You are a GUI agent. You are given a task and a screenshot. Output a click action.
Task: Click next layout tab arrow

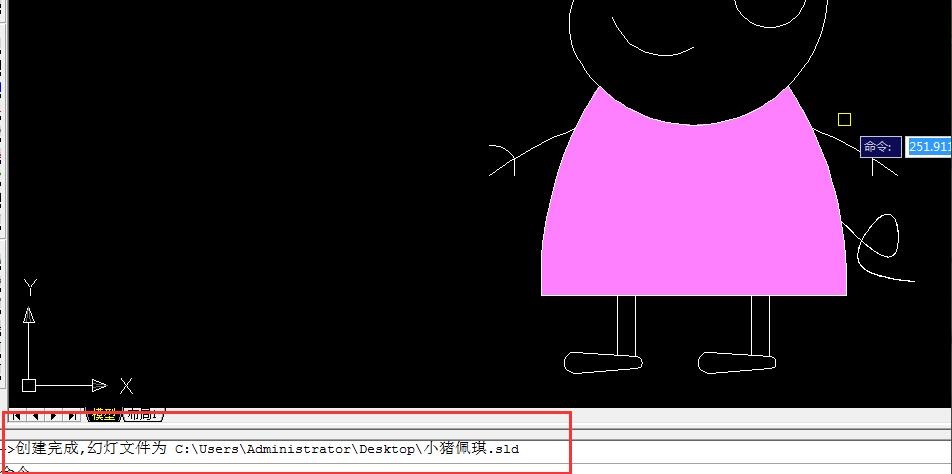54,416
